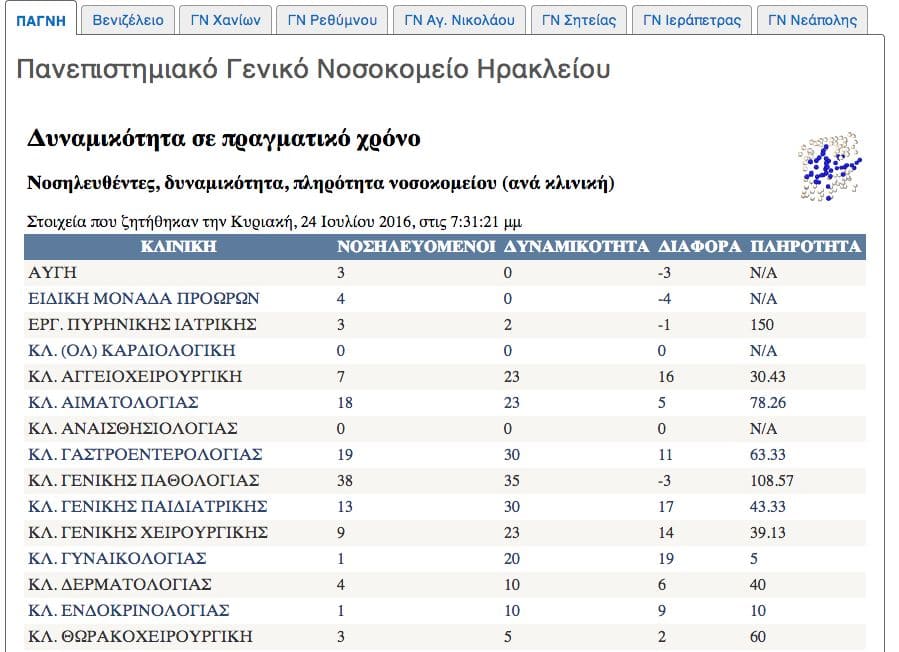Open ΚΛ. ΓΕΝΙΚΗΣ ΠΑΙΔΙΑΤΡΙΚΗΣ link
The image size is (899, 652).
(147, 506)
